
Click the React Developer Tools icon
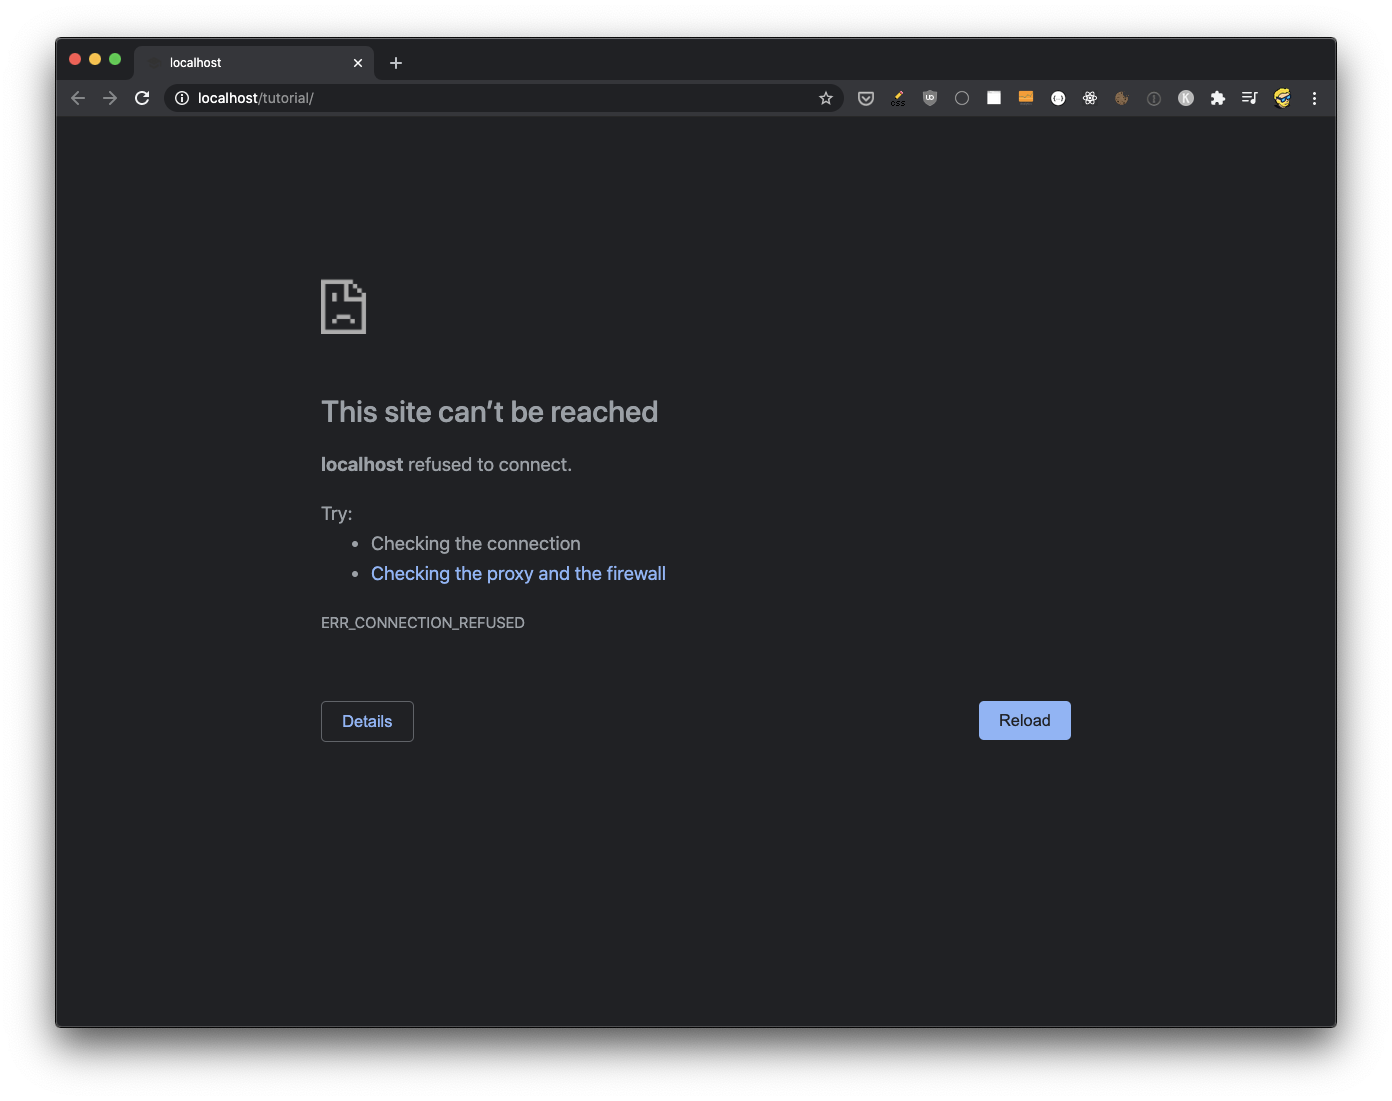1090,98
